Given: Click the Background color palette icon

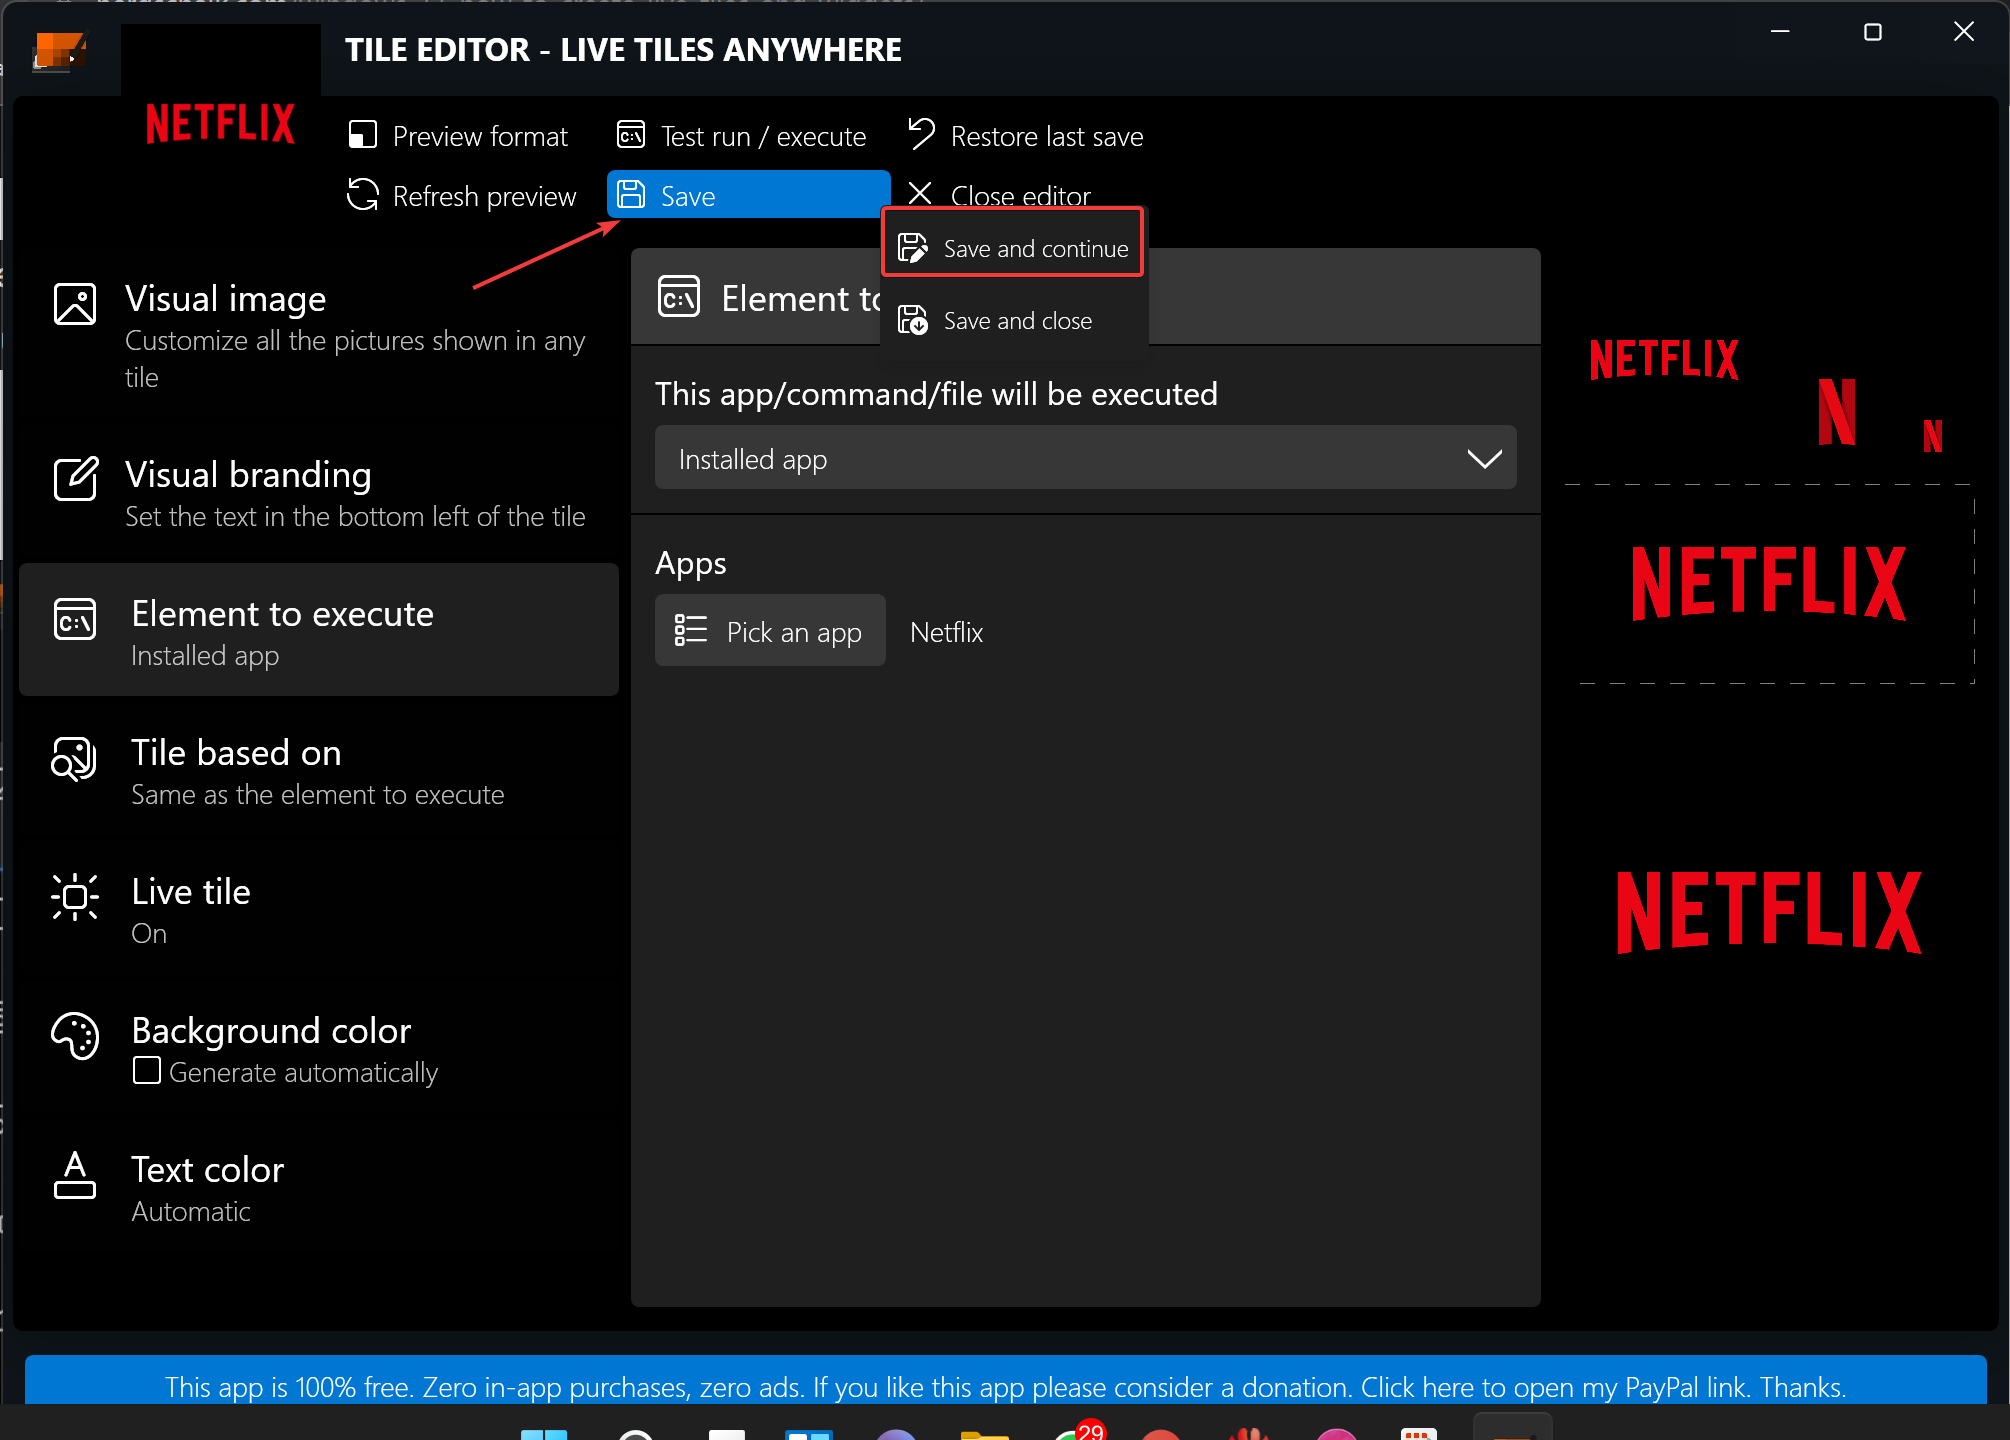Looking at the screenshot, I should [x=74, y=1036].
